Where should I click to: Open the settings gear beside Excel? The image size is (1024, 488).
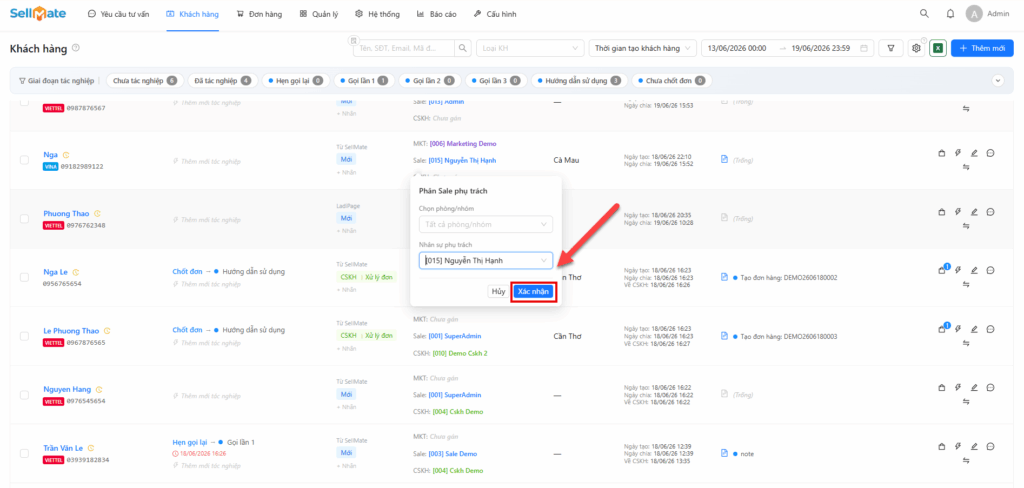(x=916, y=48)
